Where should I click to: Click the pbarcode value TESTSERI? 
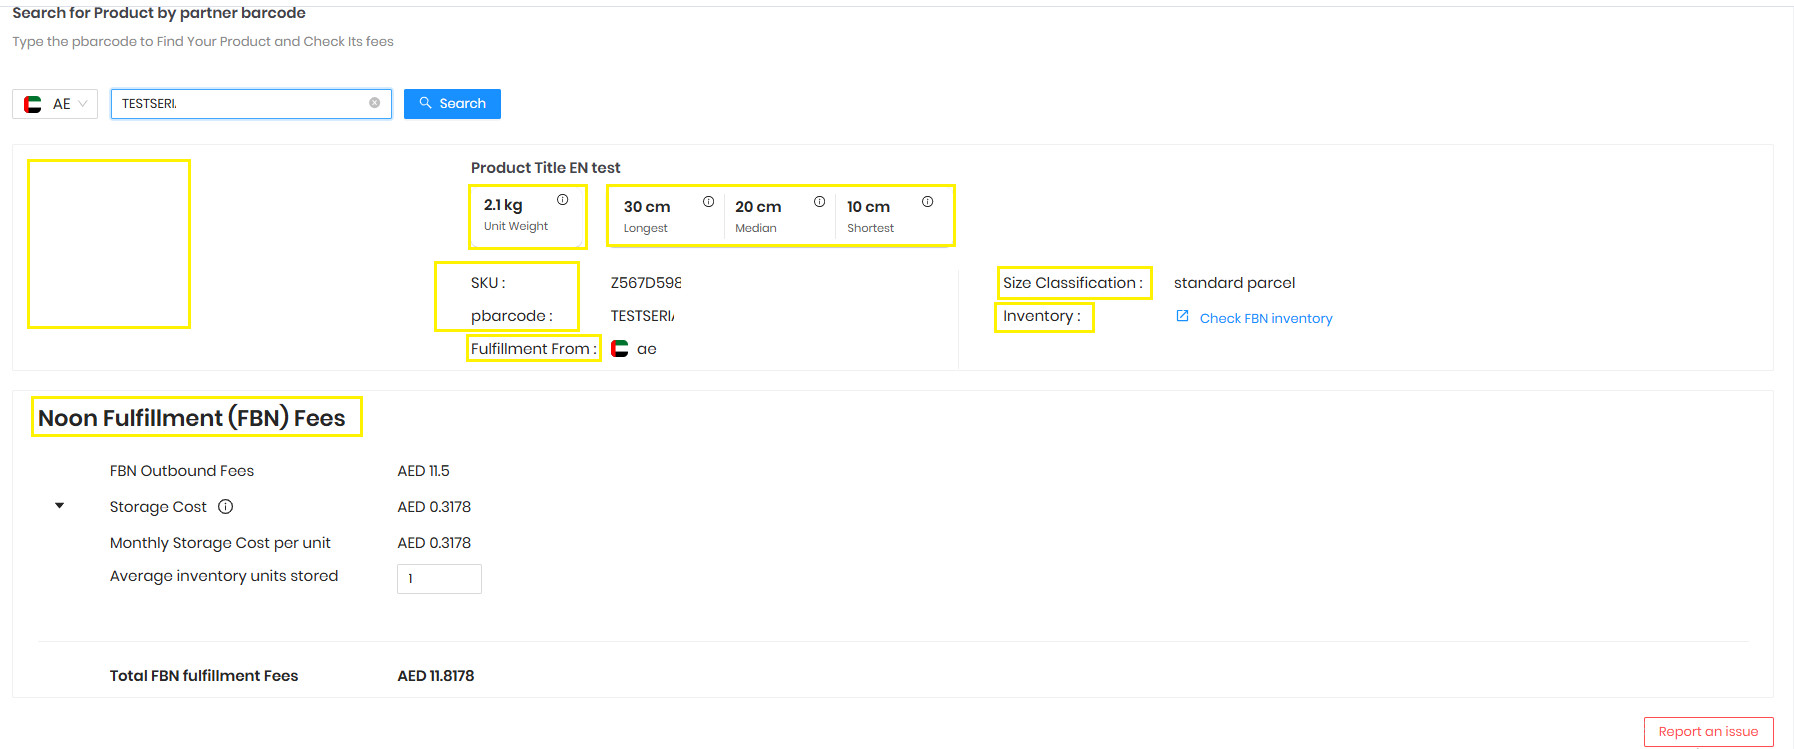pyautogui.click(x=643, y=316)
